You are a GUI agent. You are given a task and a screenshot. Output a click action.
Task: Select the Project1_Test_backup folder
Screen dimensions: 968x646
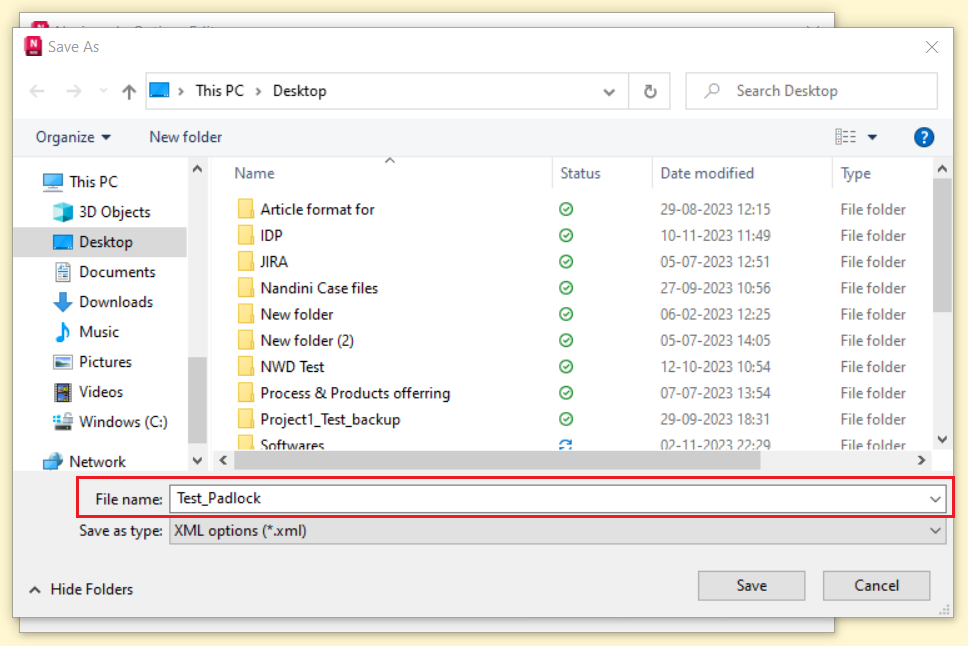330,419
